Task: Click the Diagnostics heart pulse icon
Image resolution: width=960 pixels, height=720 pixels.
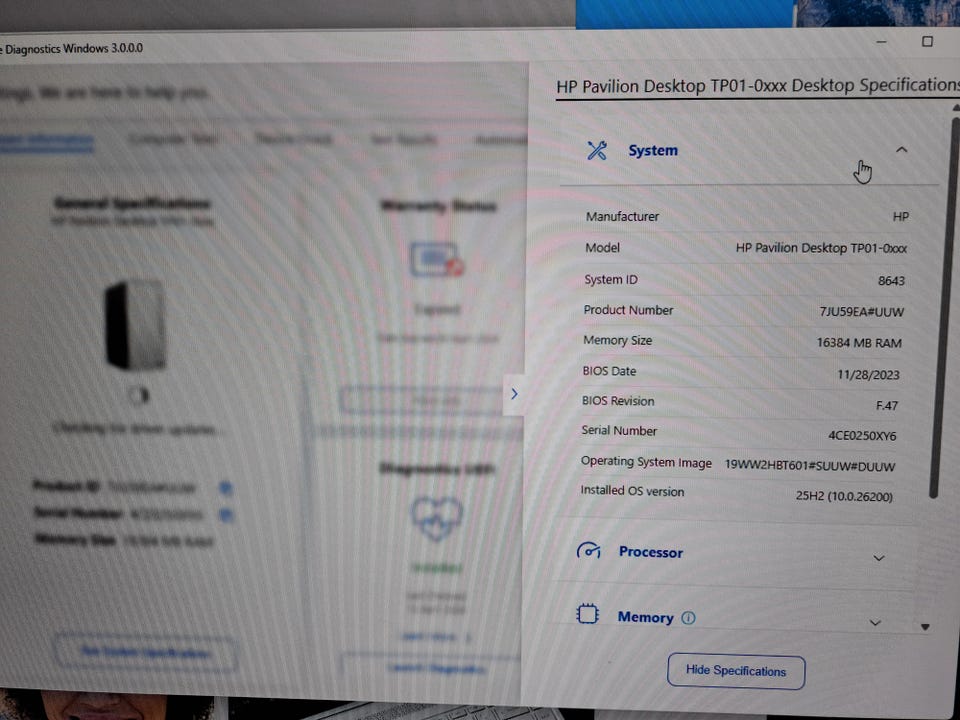Action: point(437,519)
